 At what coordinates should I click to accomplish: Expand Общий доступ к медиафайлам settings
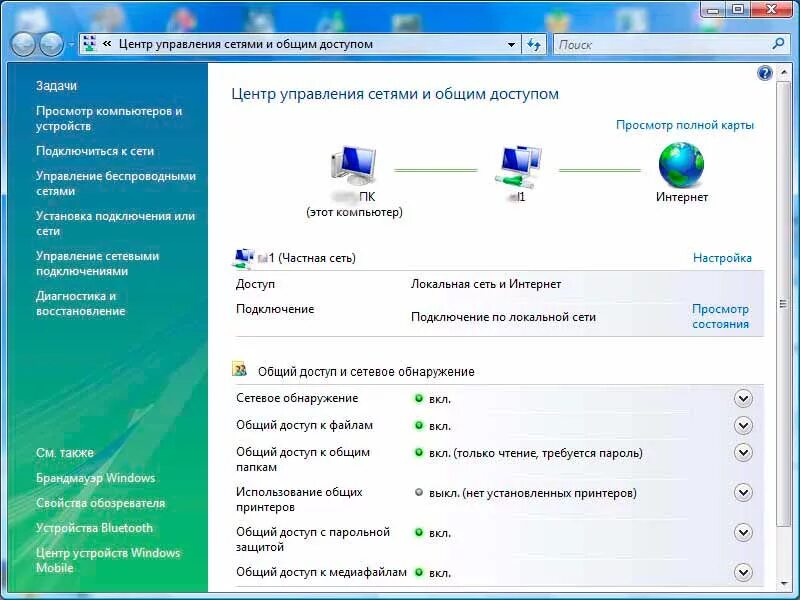point(743,572)
